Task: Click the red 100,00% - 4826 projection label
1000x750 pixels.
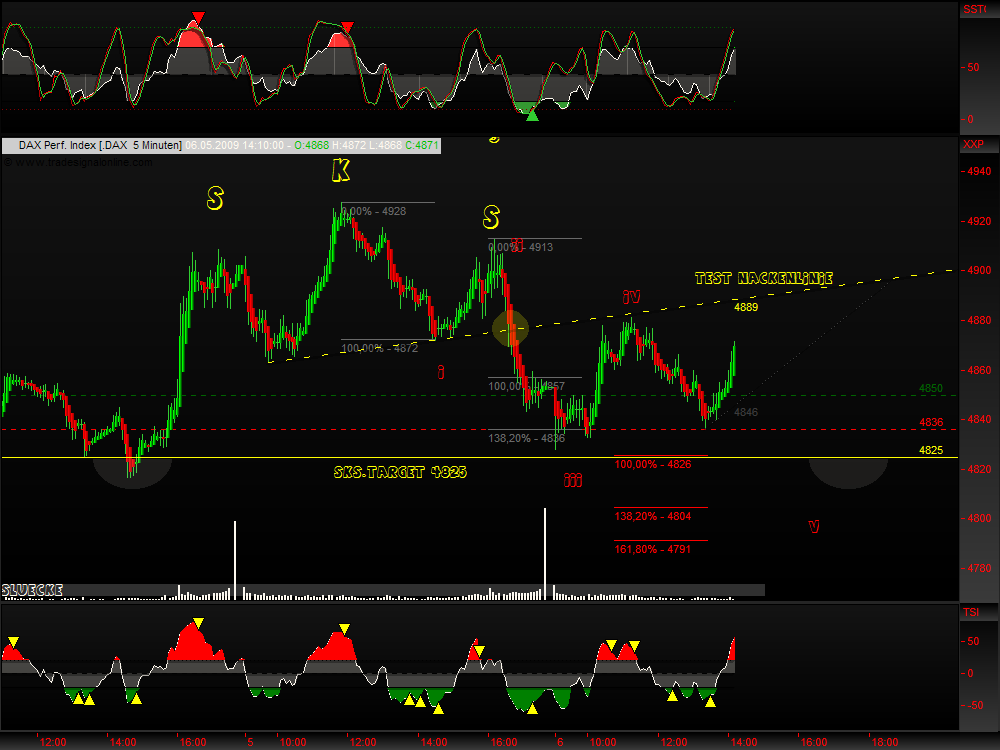Action: [653, 464]
